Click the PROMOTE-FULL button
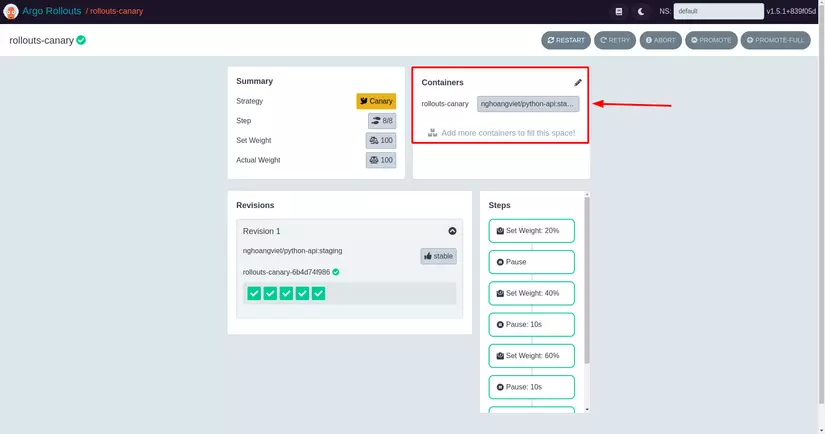 click(x=775, y=40)
